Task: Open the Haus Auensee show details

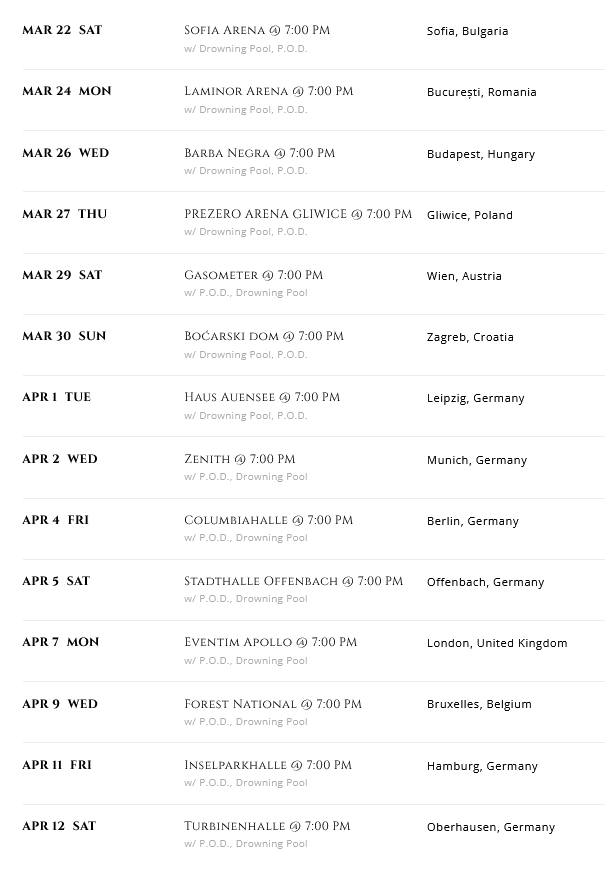Action: [262, 397]
